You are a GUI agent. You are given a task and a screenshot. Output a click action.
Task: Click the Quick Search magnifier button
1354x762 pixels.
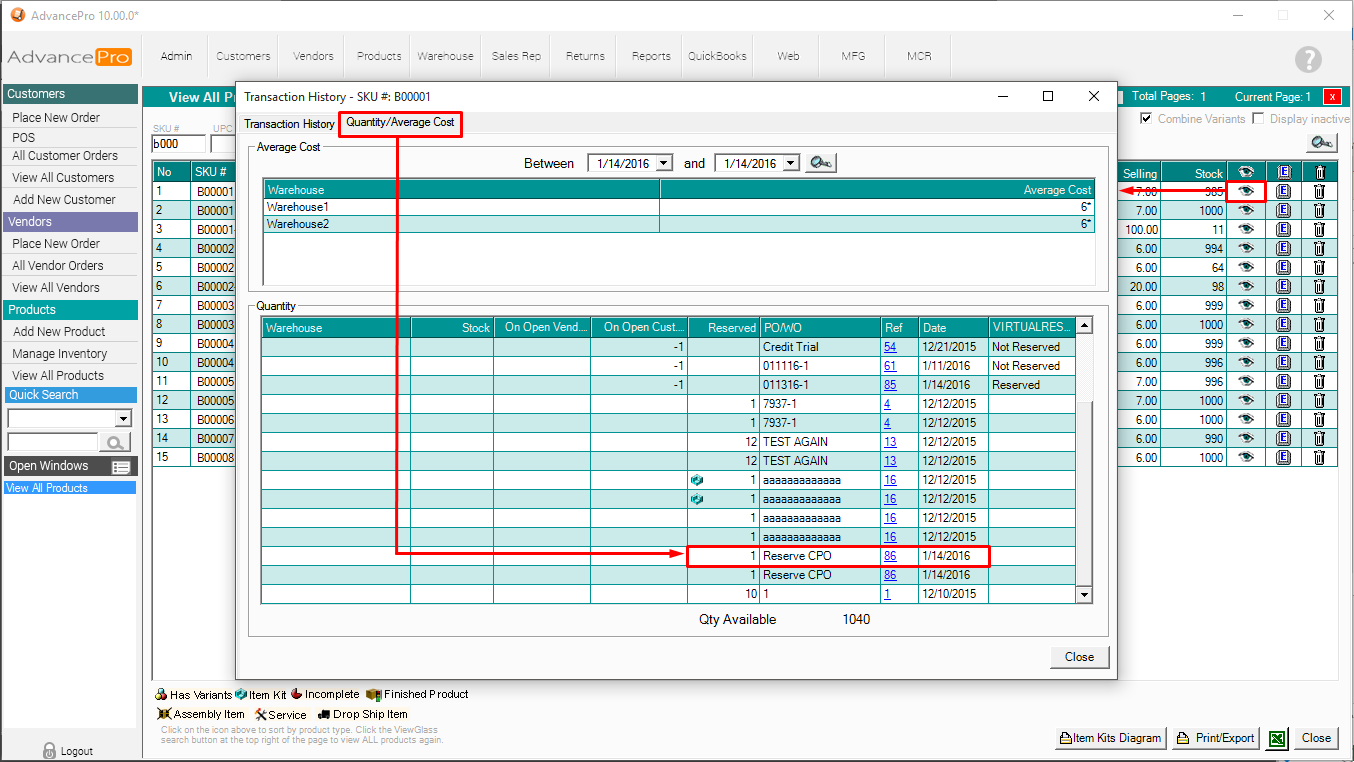[116, 442]
